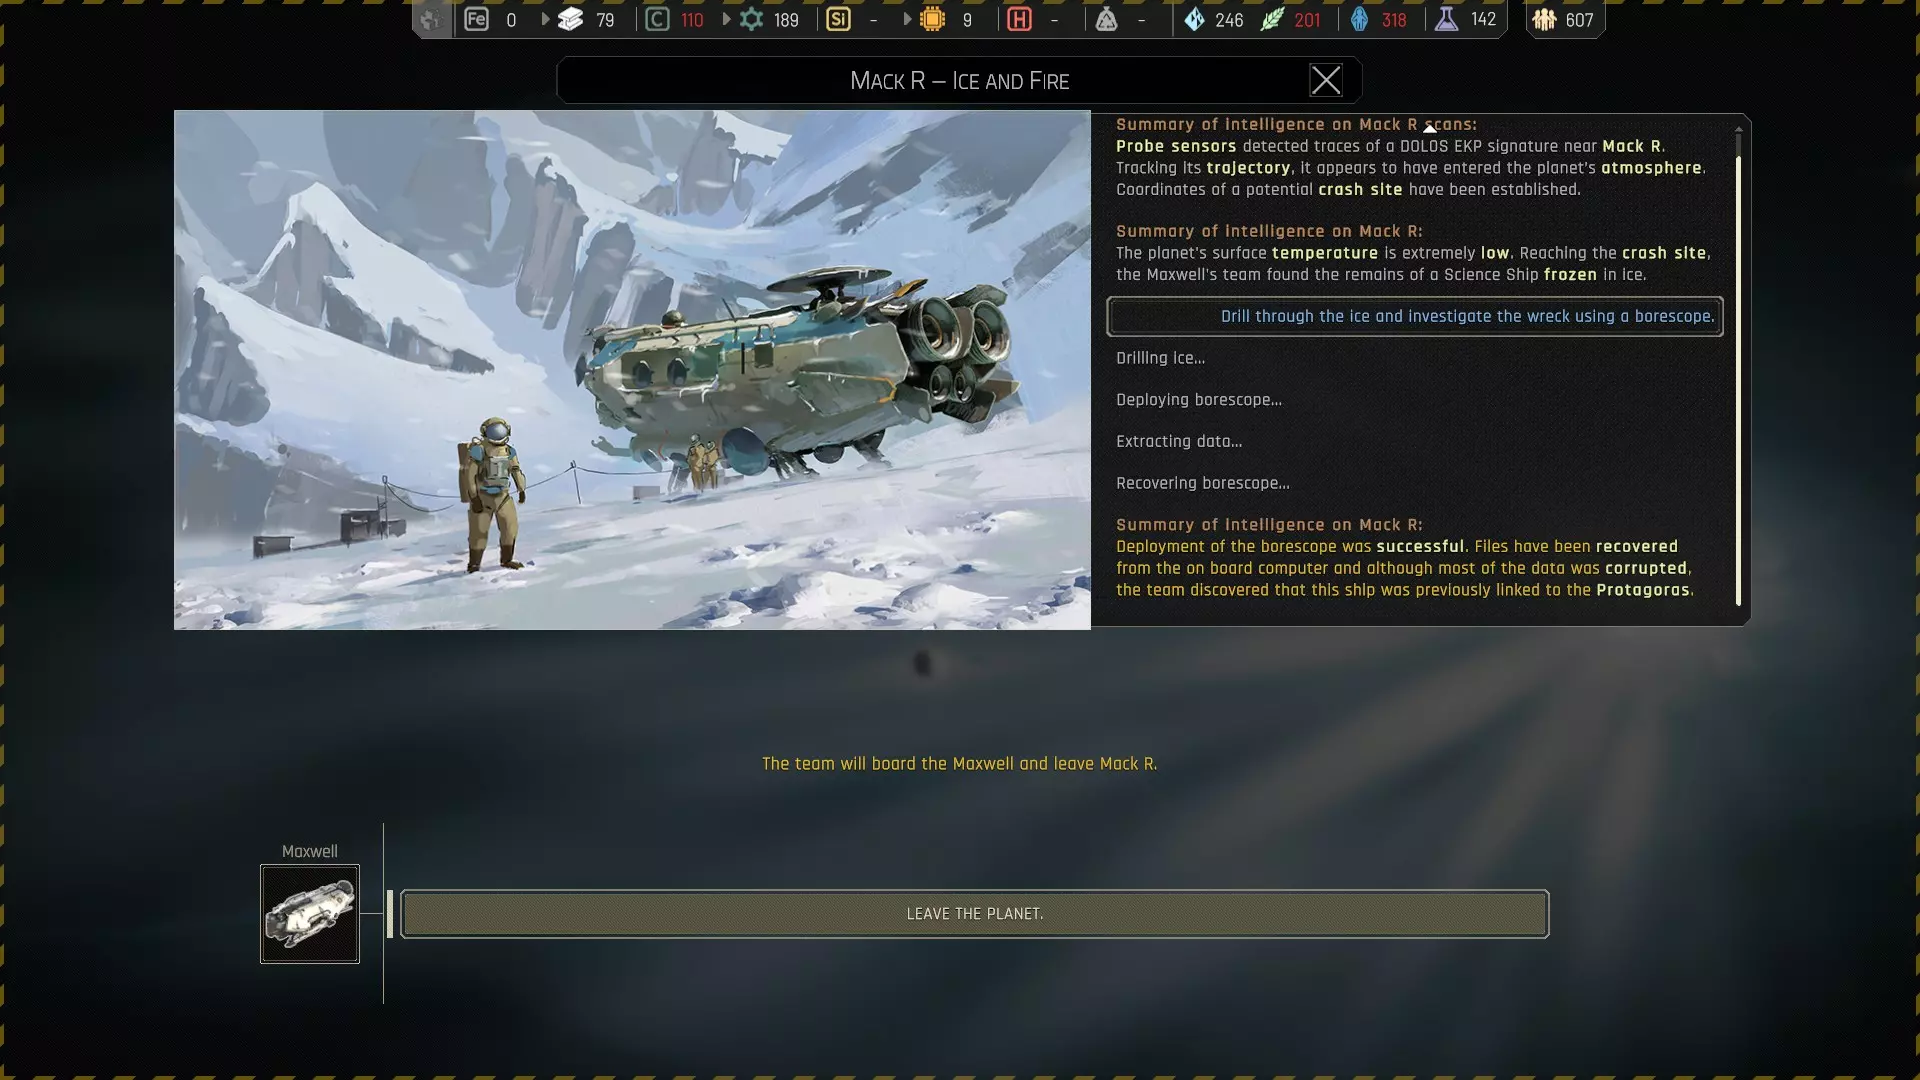Expand the arrow between carbon and polymer
The width and height of the screenshot is (1920, 1080).
click(x=726, y=19)
